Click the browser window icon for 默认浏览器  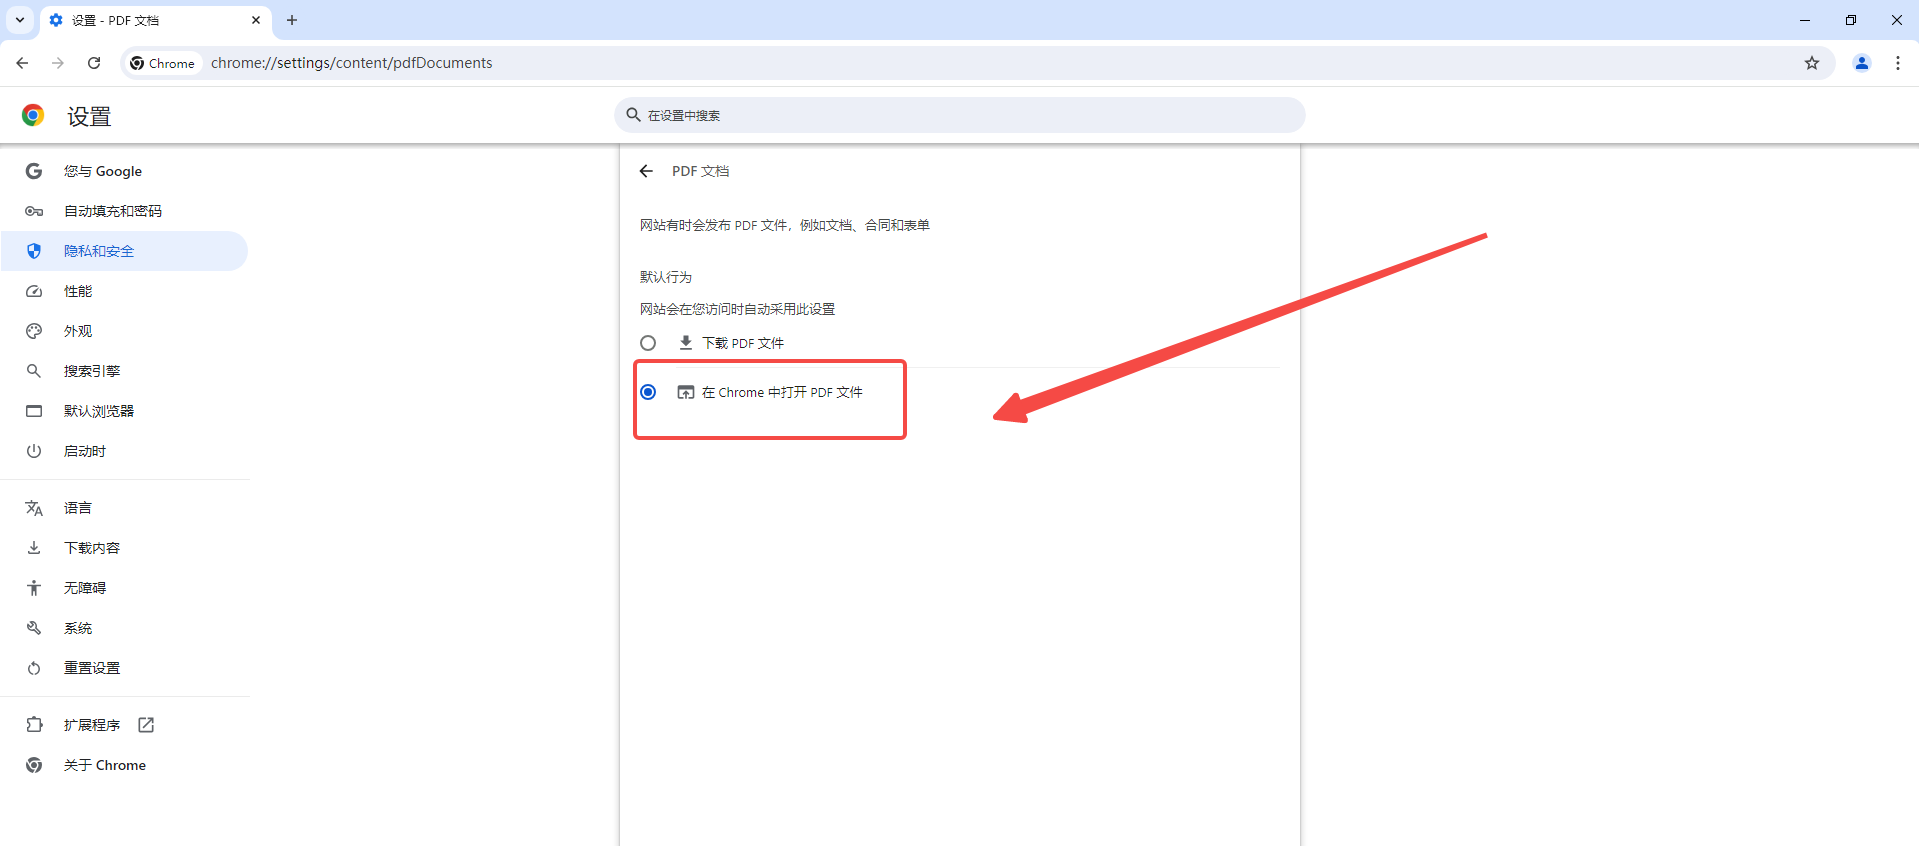point(34,411)
